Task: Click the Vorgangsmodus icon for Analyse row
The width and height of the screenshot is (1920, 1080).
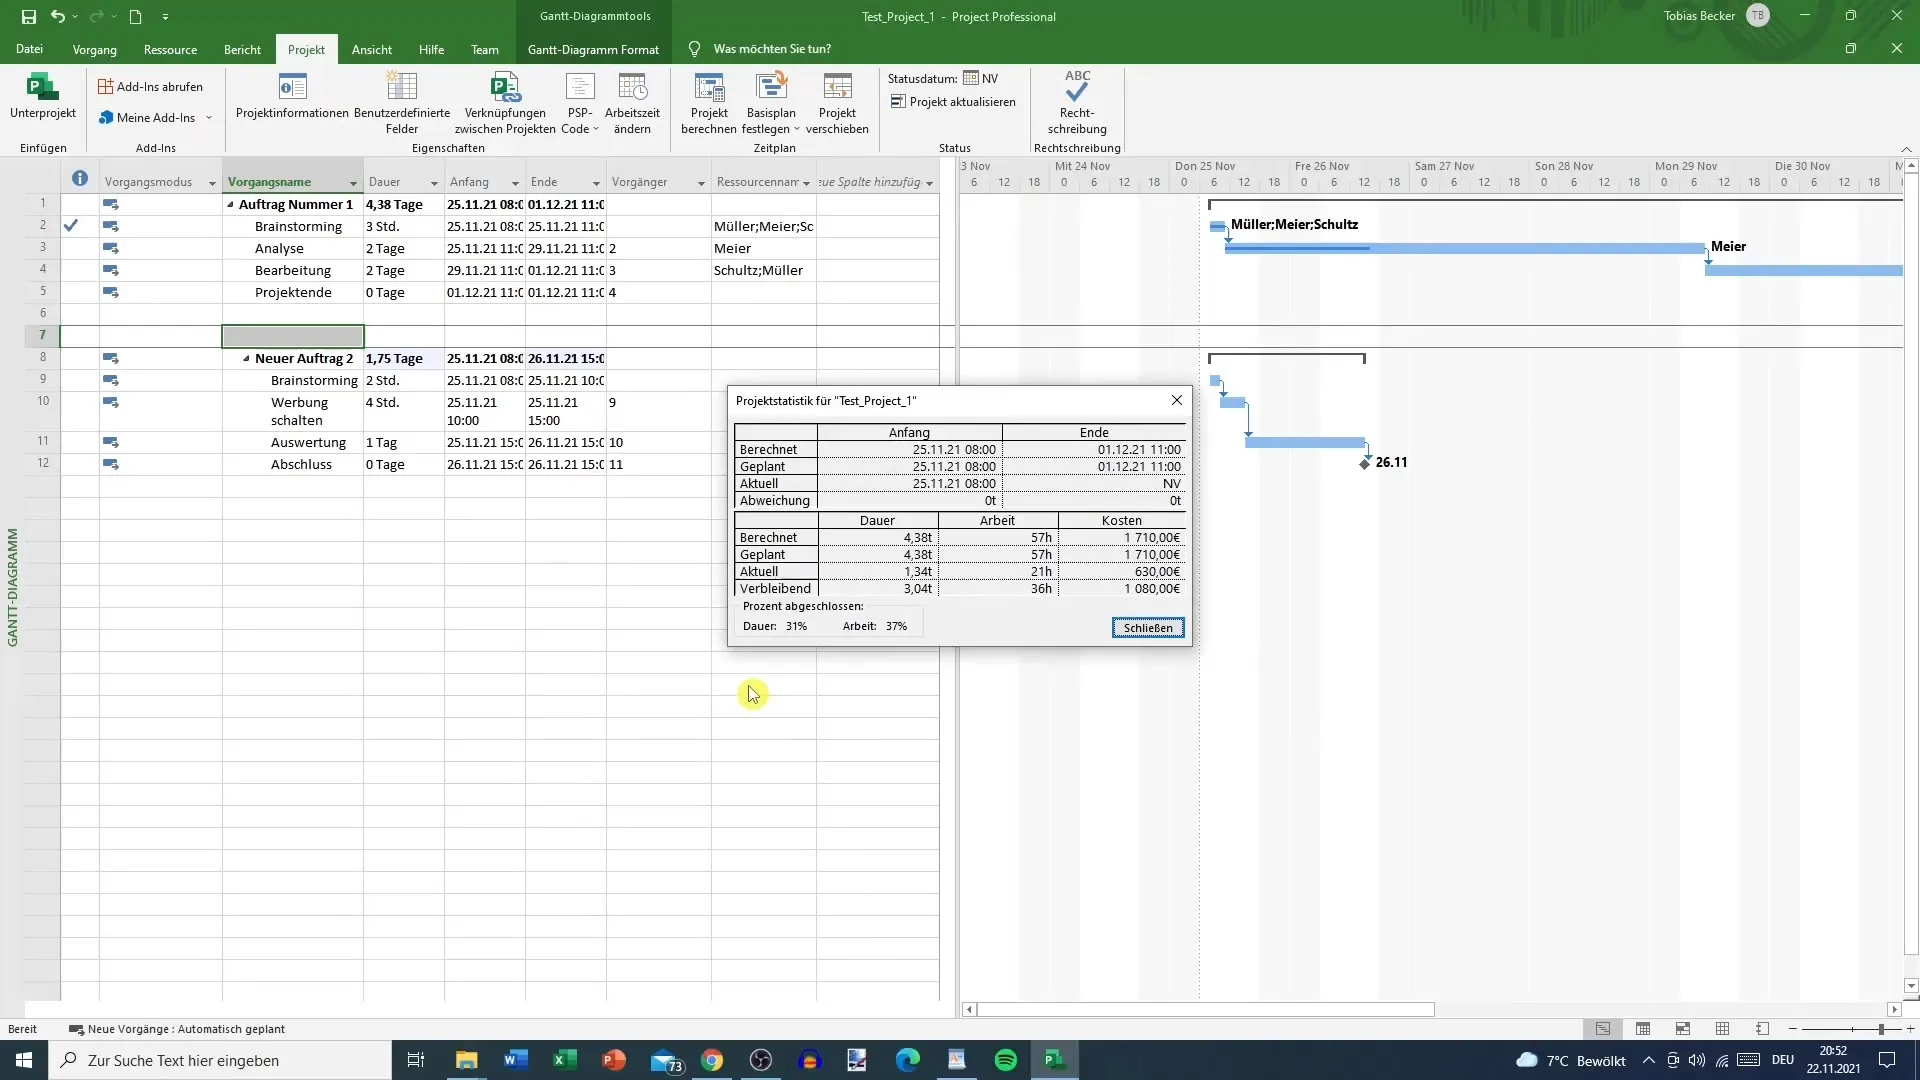Action: pos(111,248)
